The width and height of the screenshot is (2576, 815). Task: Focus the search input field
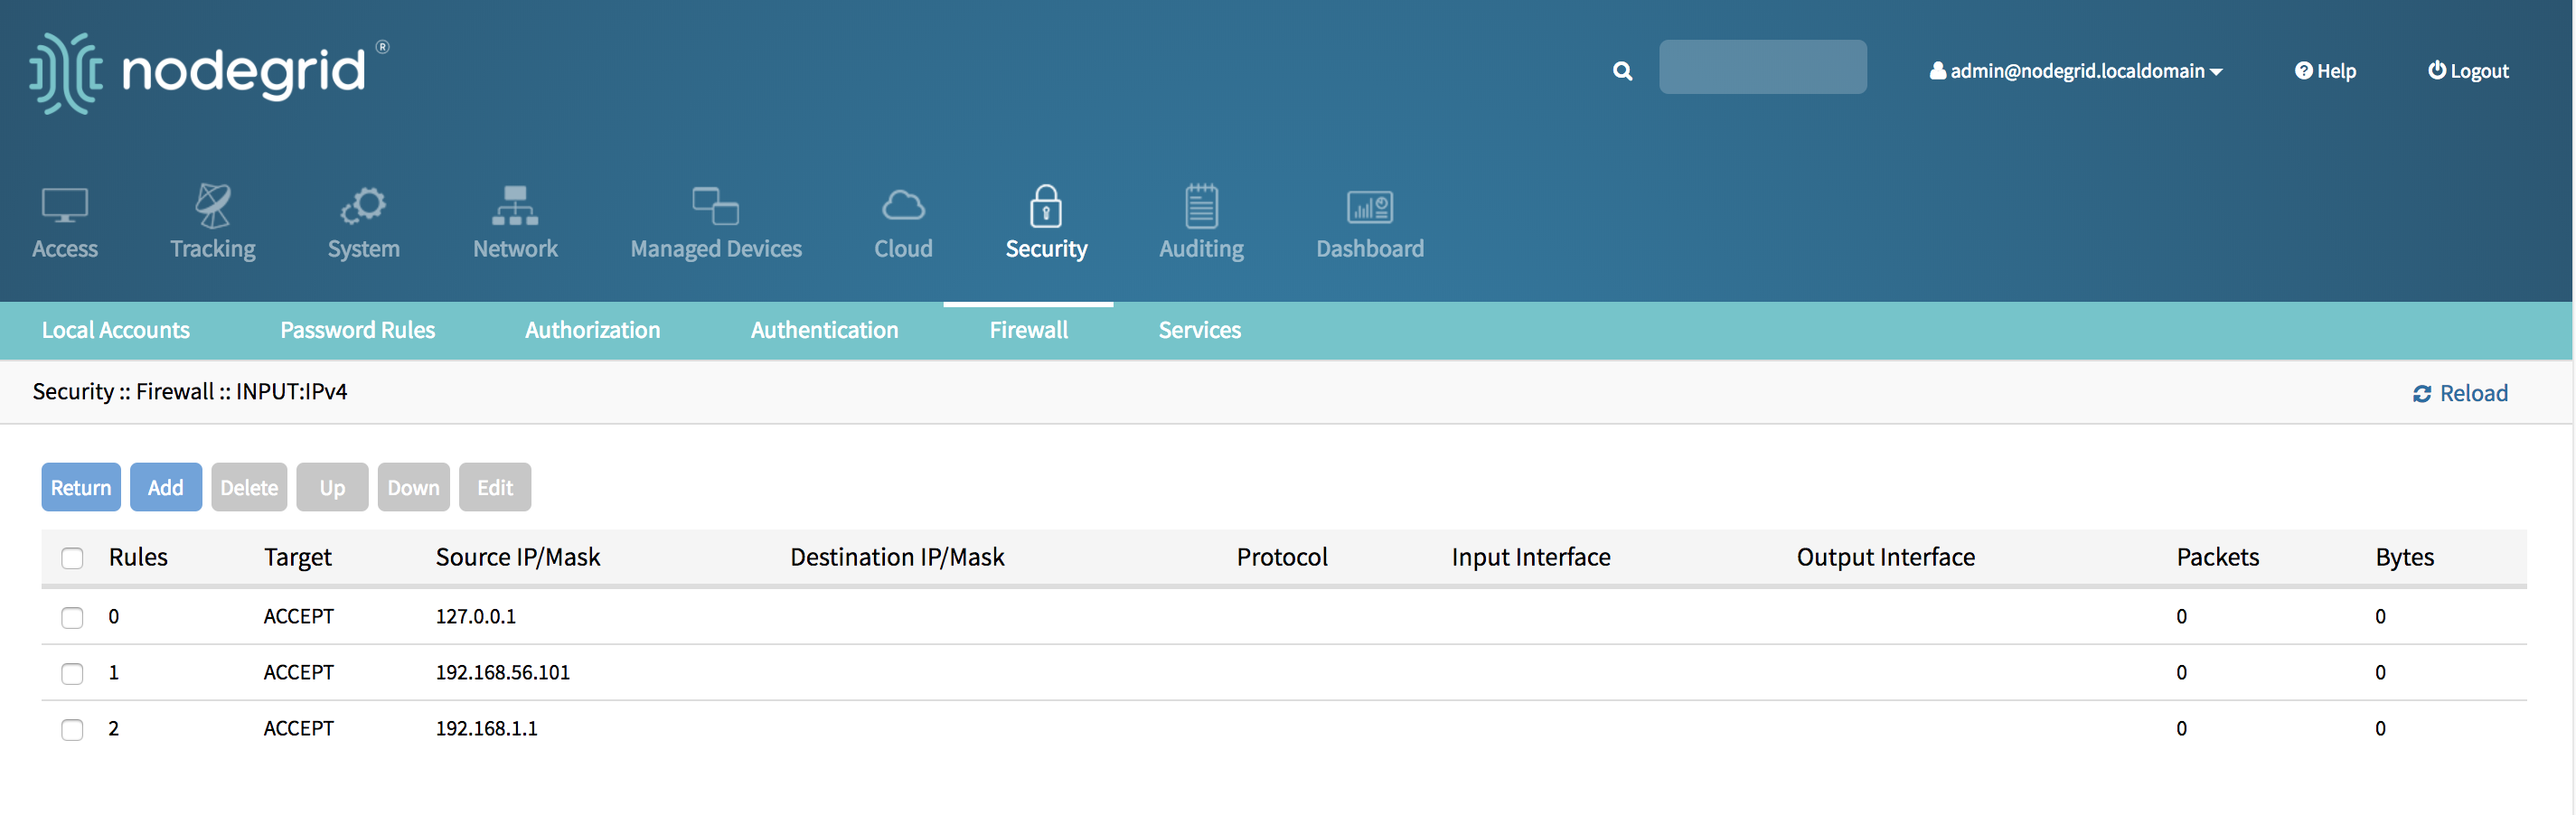1762,67
